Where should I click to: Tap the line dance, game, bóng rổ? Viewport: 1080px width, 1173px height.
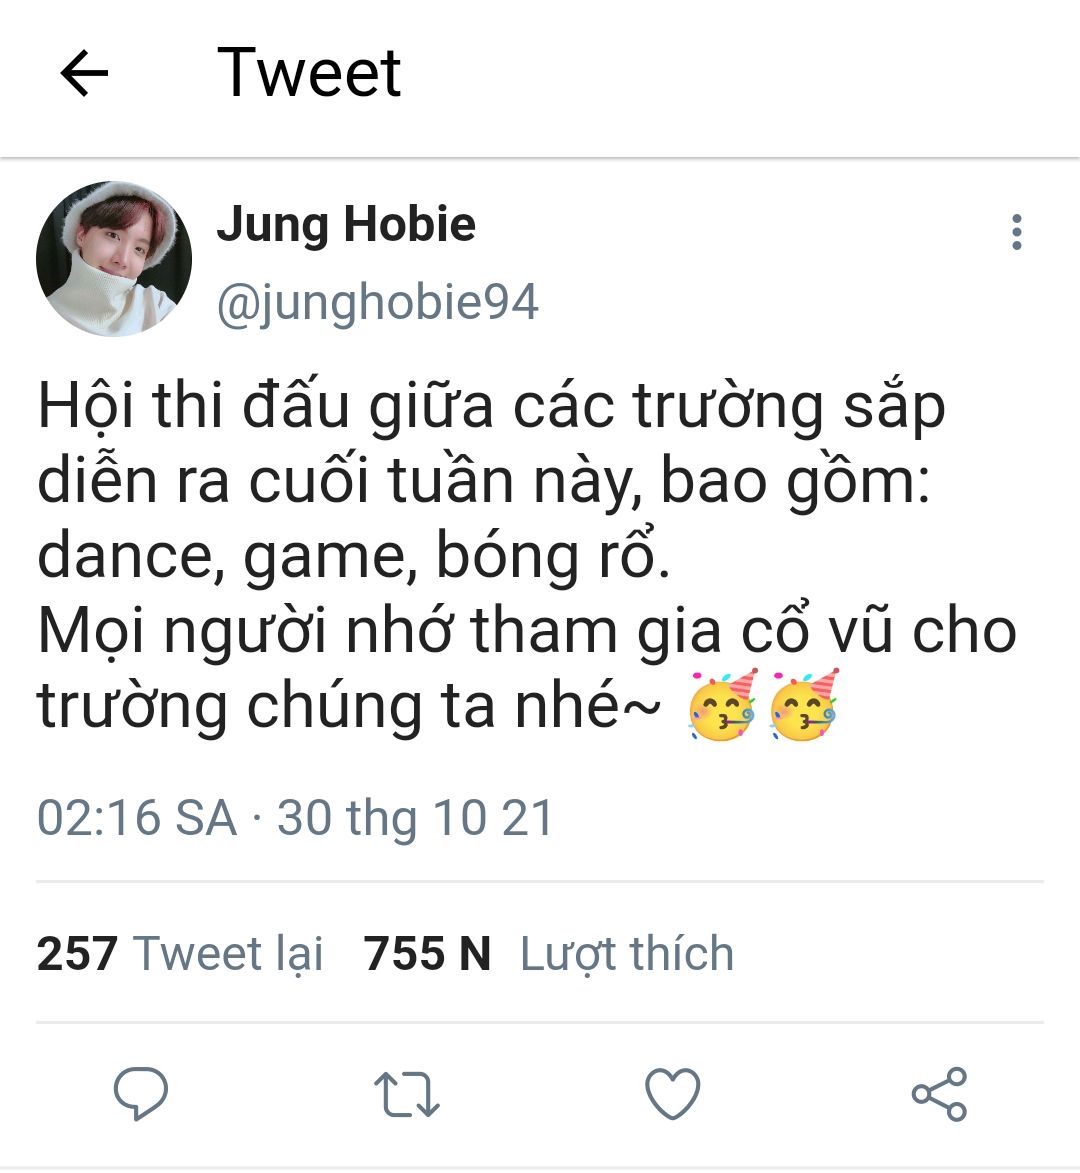click(x=353, y=556)
